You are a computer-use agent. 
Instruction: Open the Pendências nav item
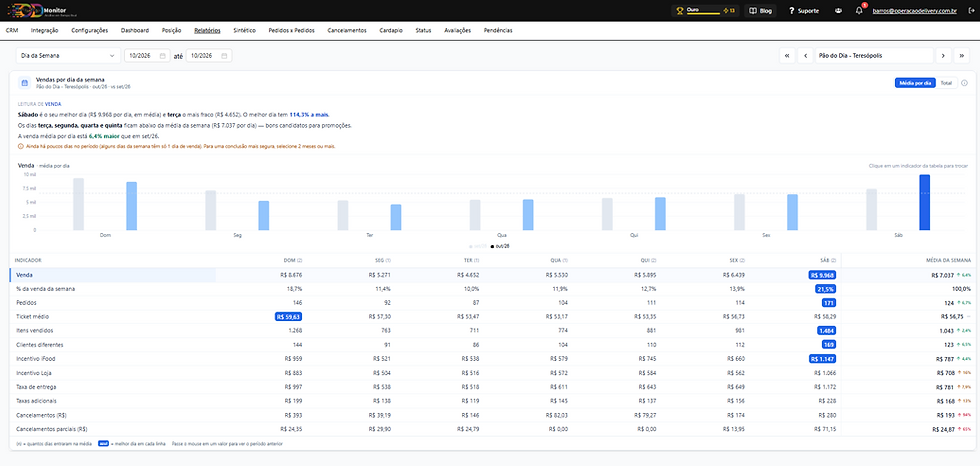coord(498,30)
